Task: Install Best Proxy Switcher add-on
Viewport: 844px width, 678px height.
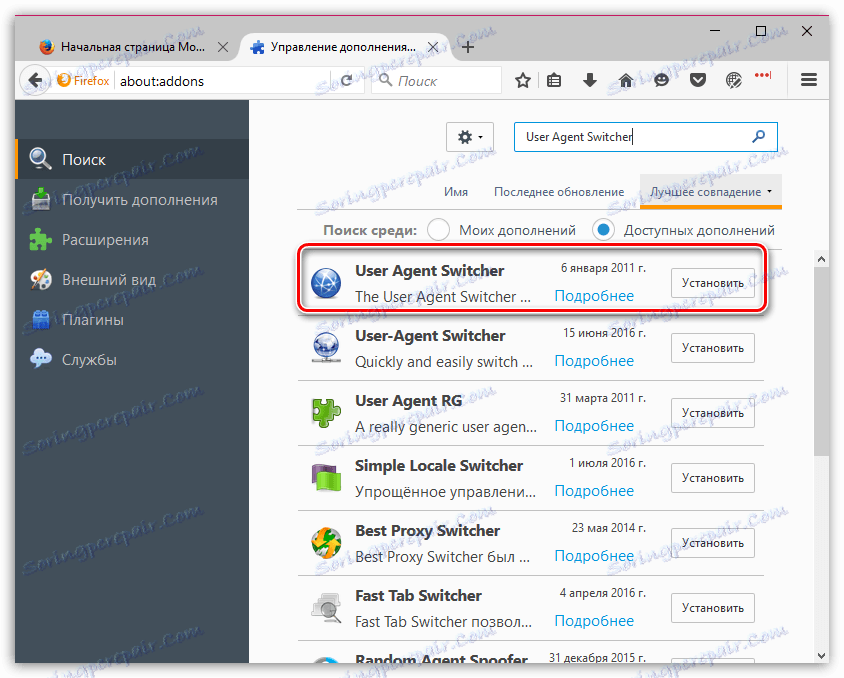Action: pyautogui.click(x=713, y=543)
